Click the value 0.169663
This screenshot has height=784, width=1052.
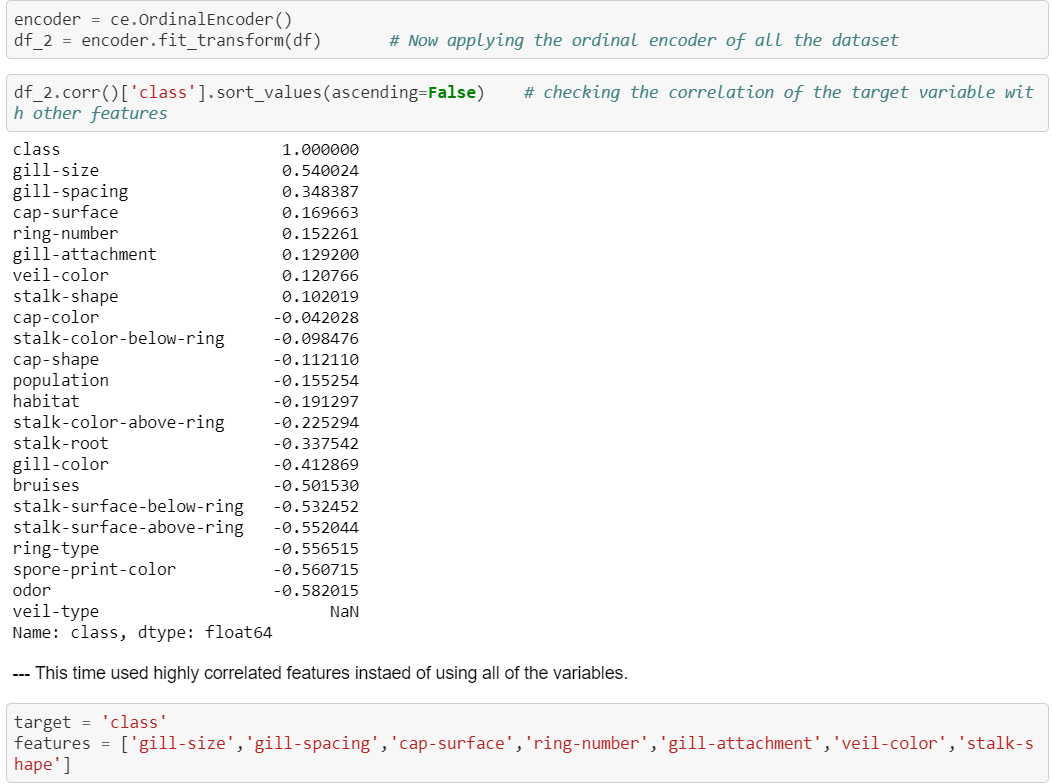(320, 213)
